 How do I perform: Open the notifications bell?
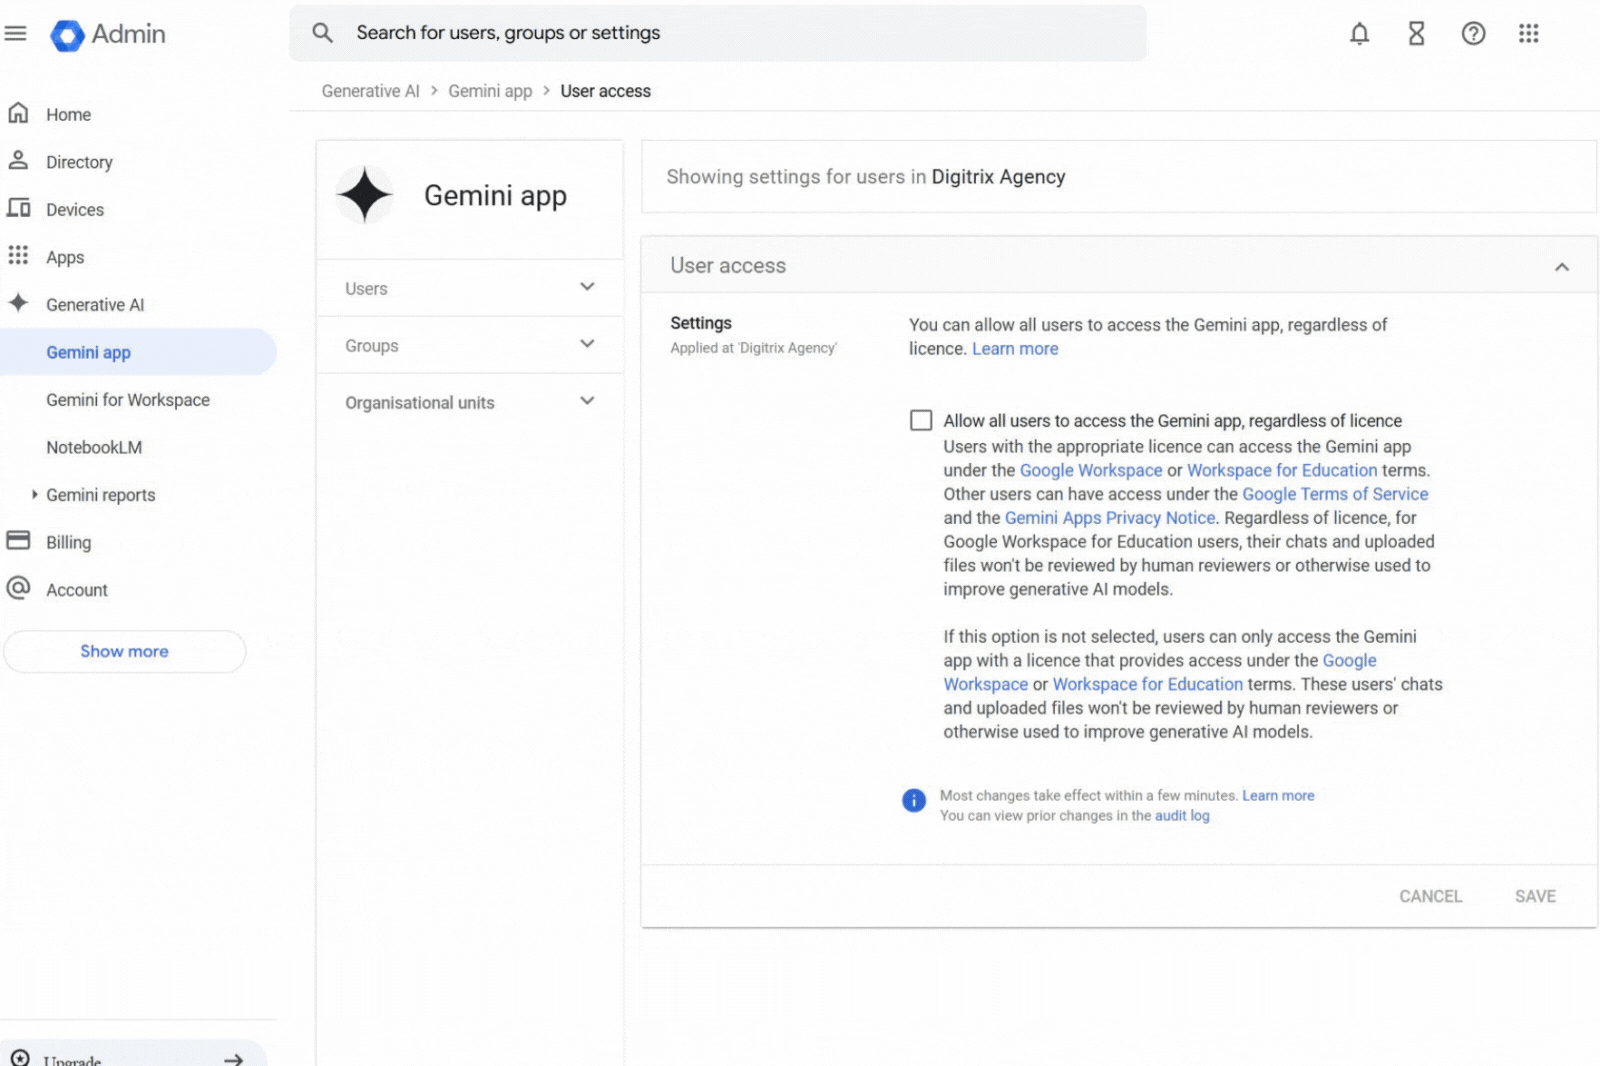(1359, 33)
